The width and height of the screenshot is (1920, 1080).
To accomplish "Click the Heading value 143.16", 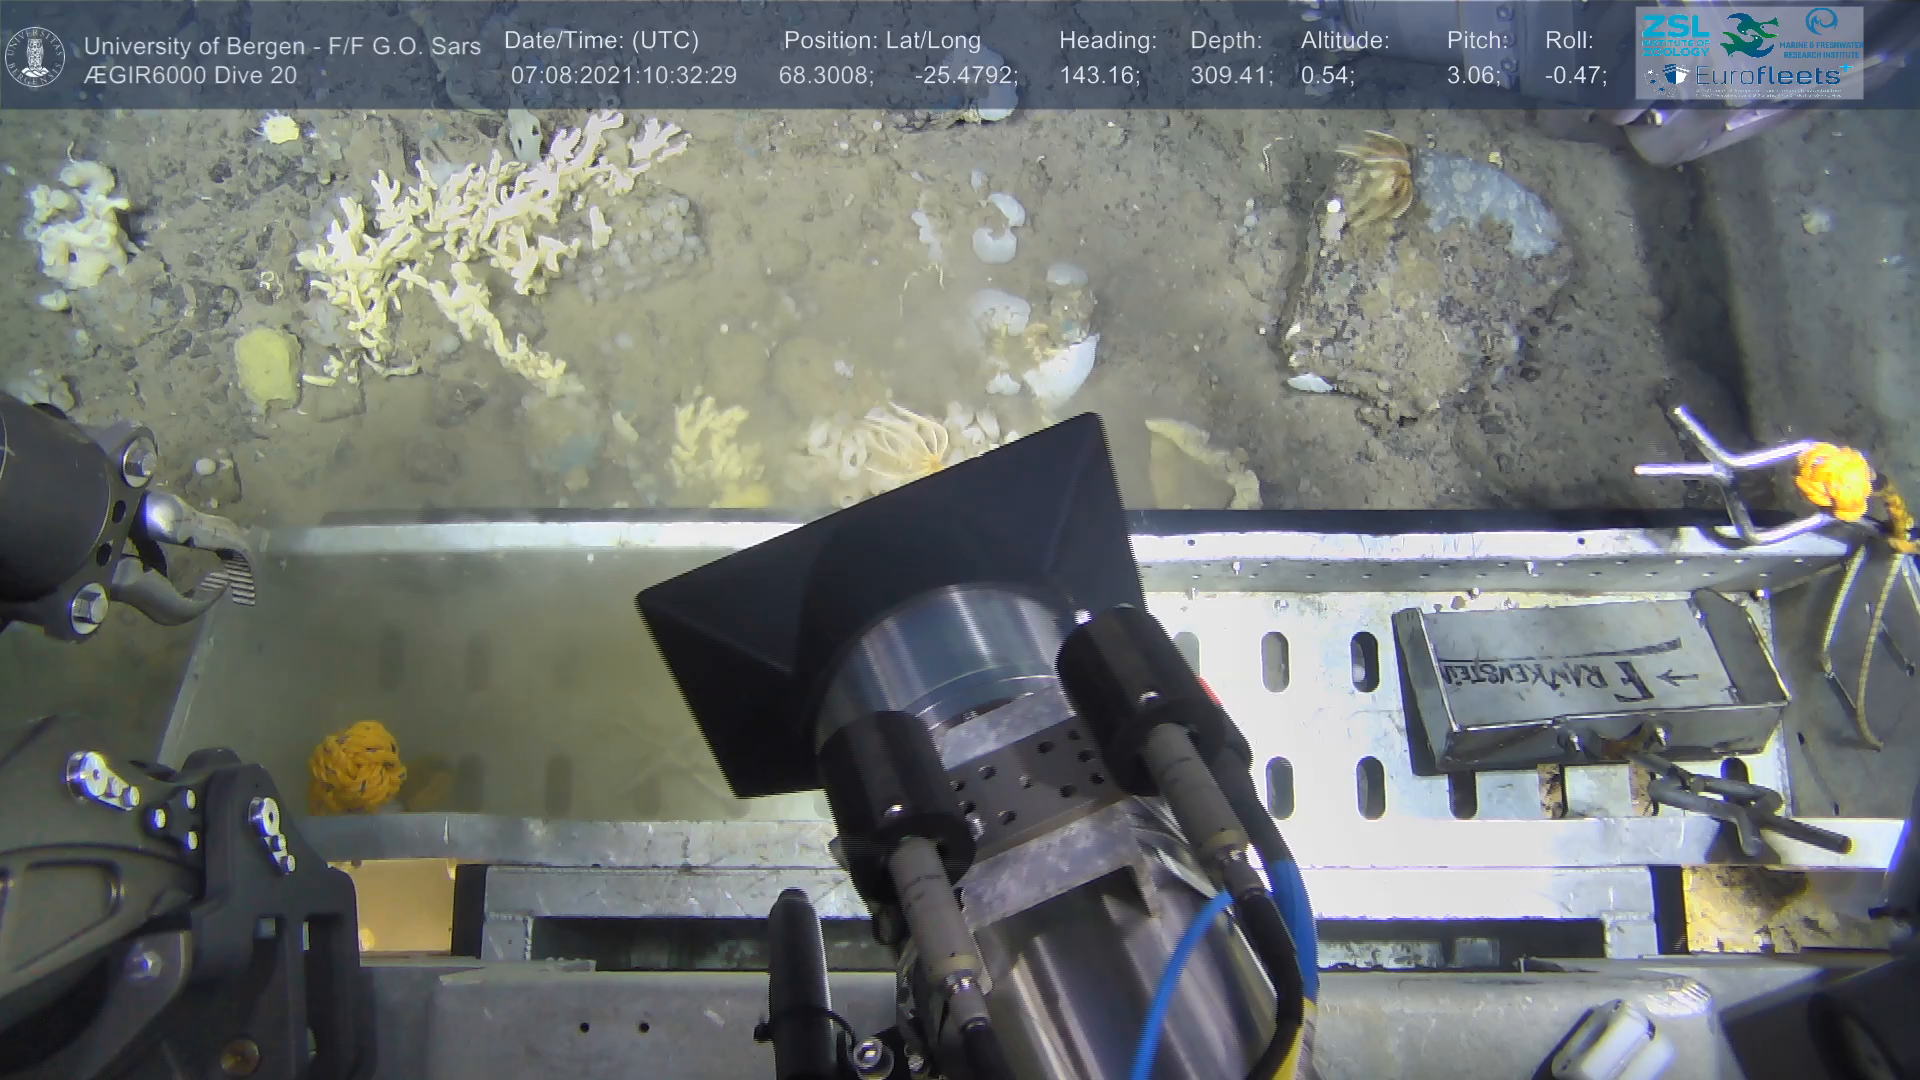I will [x=1099, y=76].
